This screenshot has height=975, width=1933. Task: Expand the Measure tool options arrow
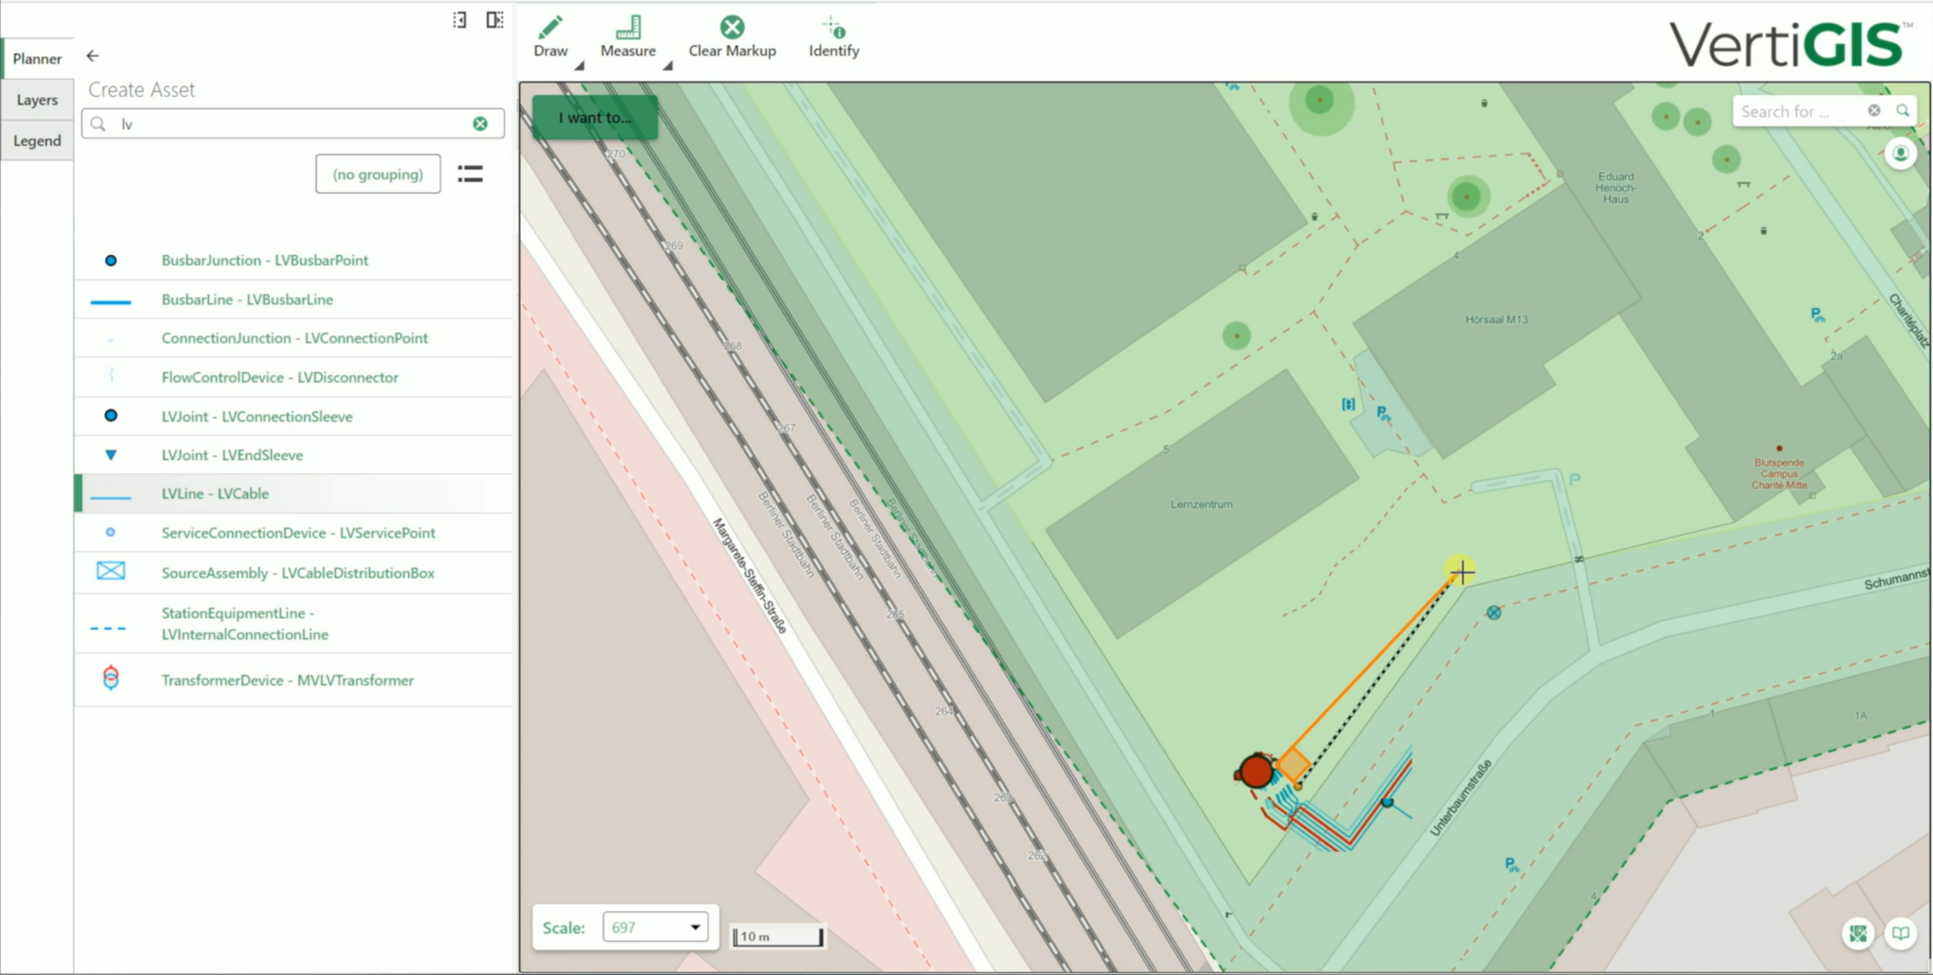click(667, 63)
